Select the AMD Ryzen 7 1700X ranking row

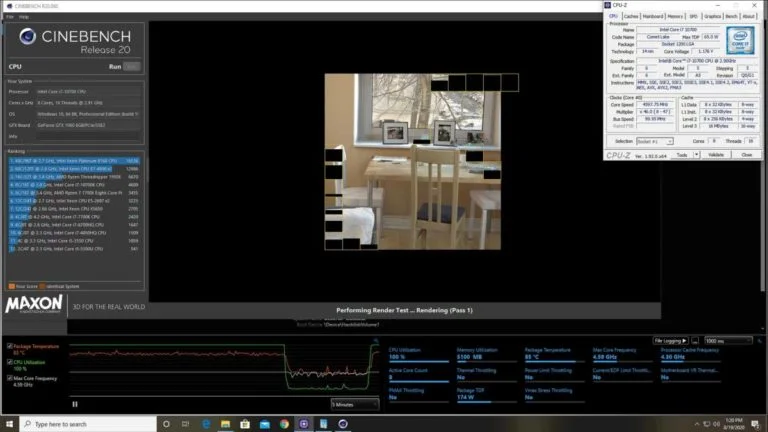coord(74,193)
